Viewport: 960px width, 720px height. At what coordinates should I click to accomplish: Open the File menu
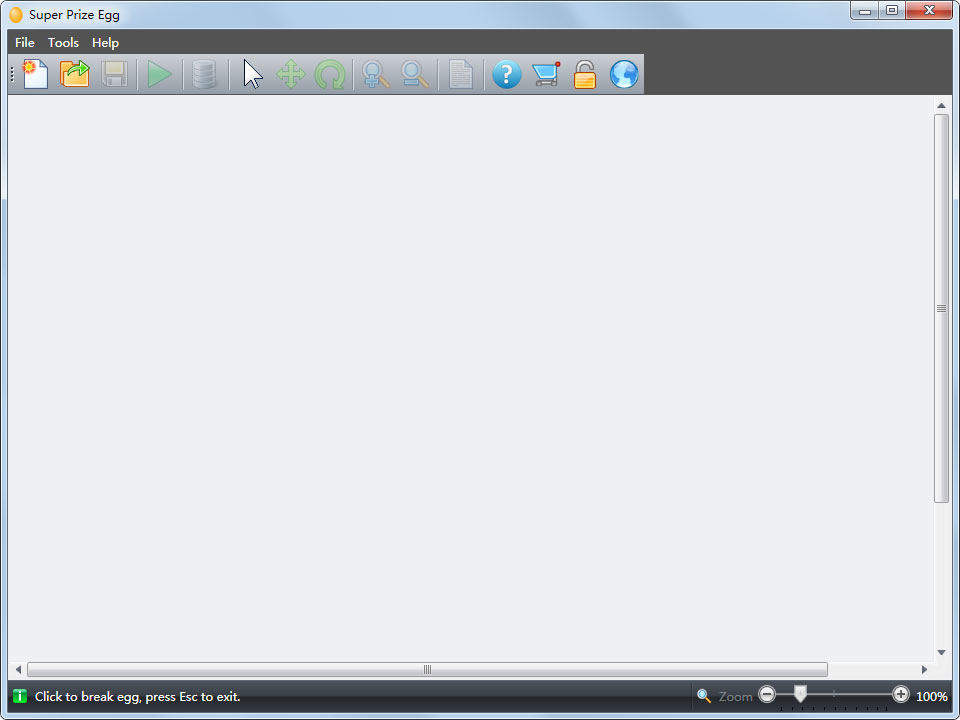pyautogui.click(x=25, y=43)
